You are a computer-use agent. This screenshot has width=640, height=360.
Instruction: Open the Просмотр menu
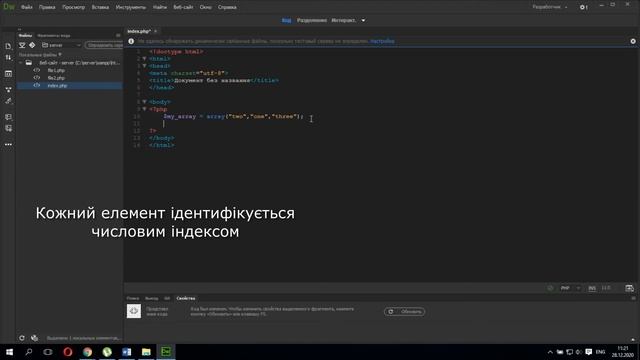(73, 7)
